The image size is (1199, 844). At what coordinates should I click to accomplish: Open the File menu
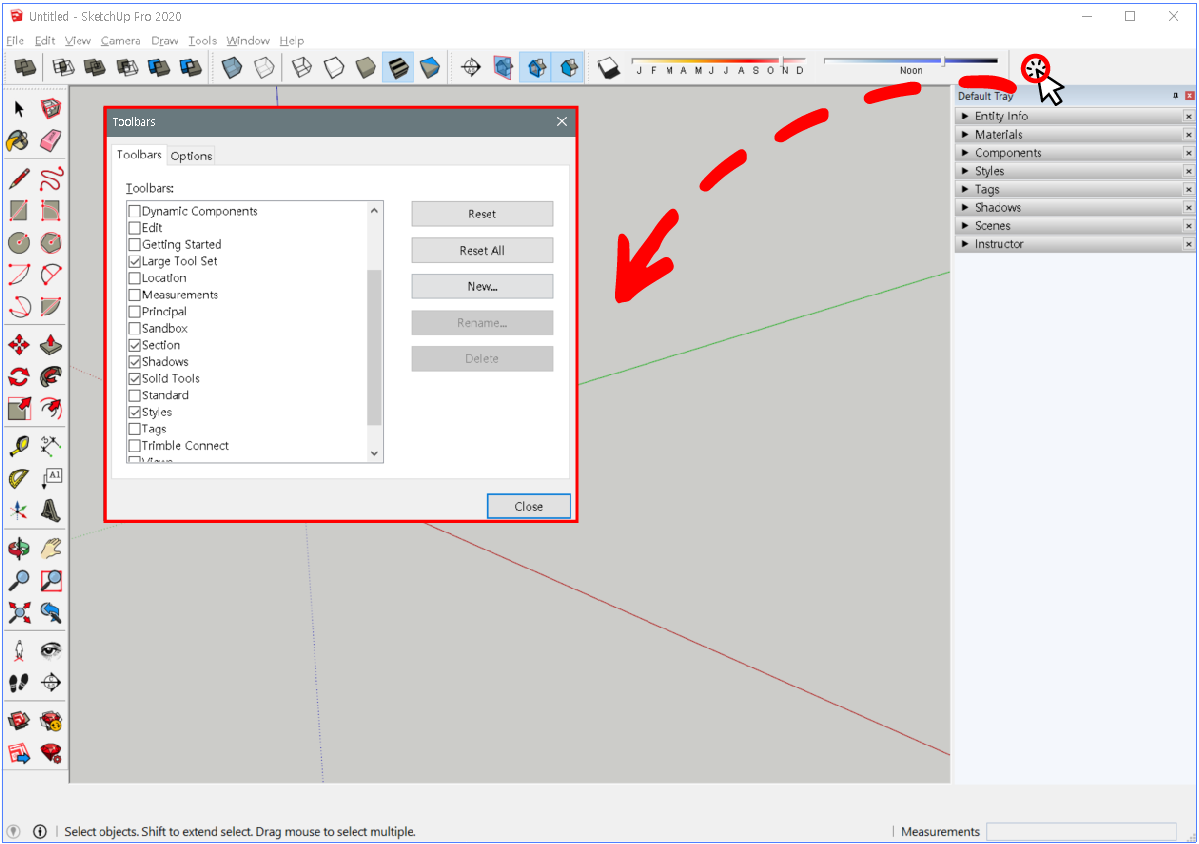click(x=15, y=41)
